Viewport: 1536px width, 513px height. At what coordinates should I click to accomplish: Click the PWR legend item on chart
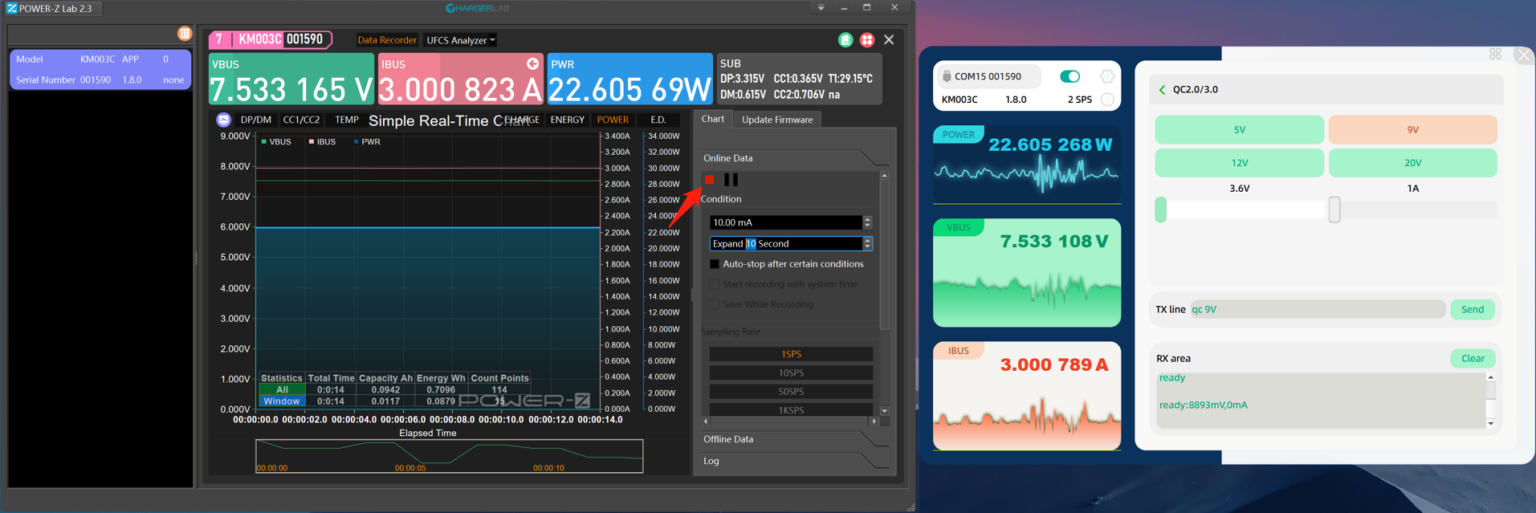(x=365, y=142)
